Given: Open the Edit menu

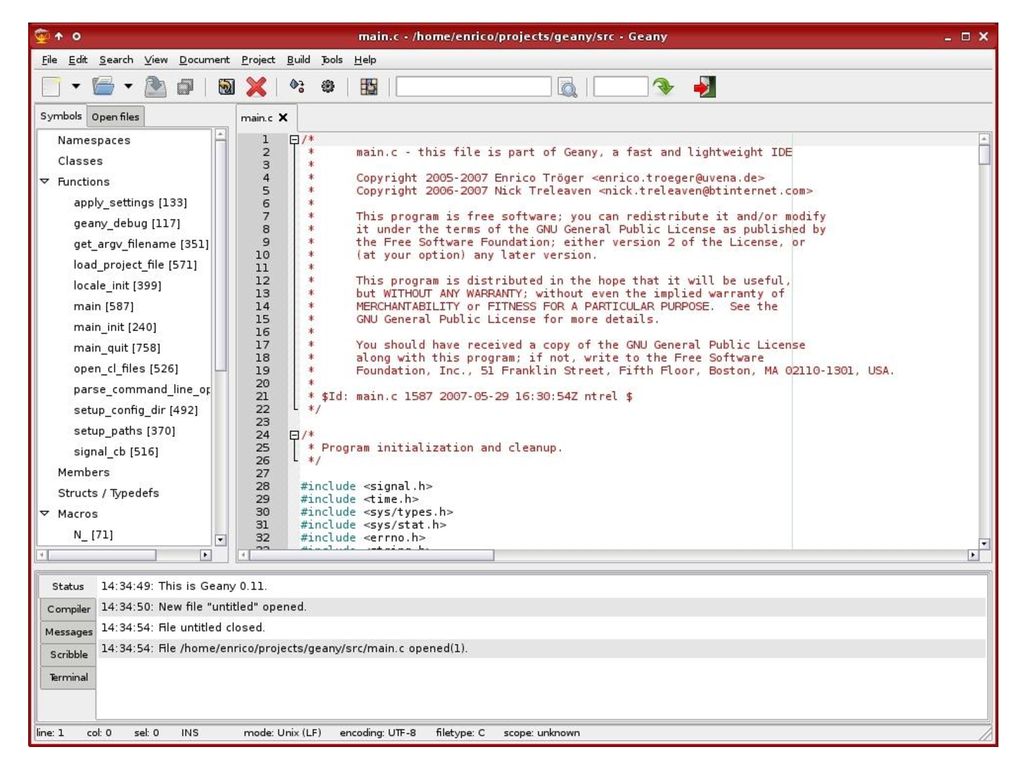Looking at the screenshot, I should tap(78, 59).
